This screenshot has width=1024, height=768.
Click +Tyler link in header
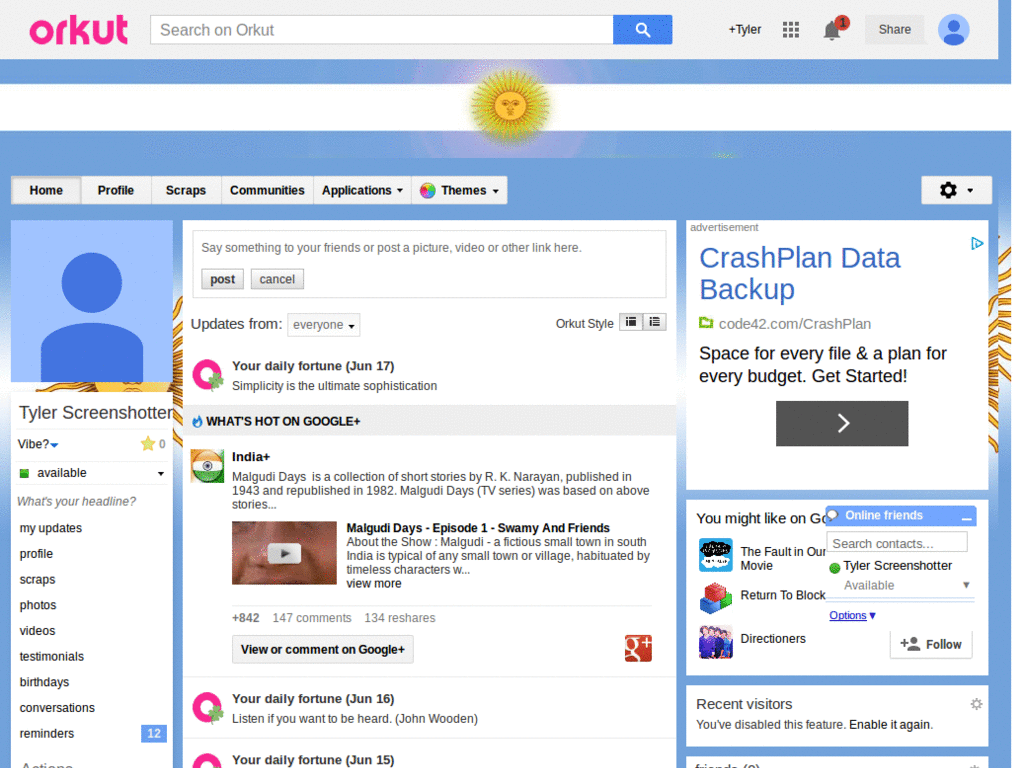pos(744,29)
